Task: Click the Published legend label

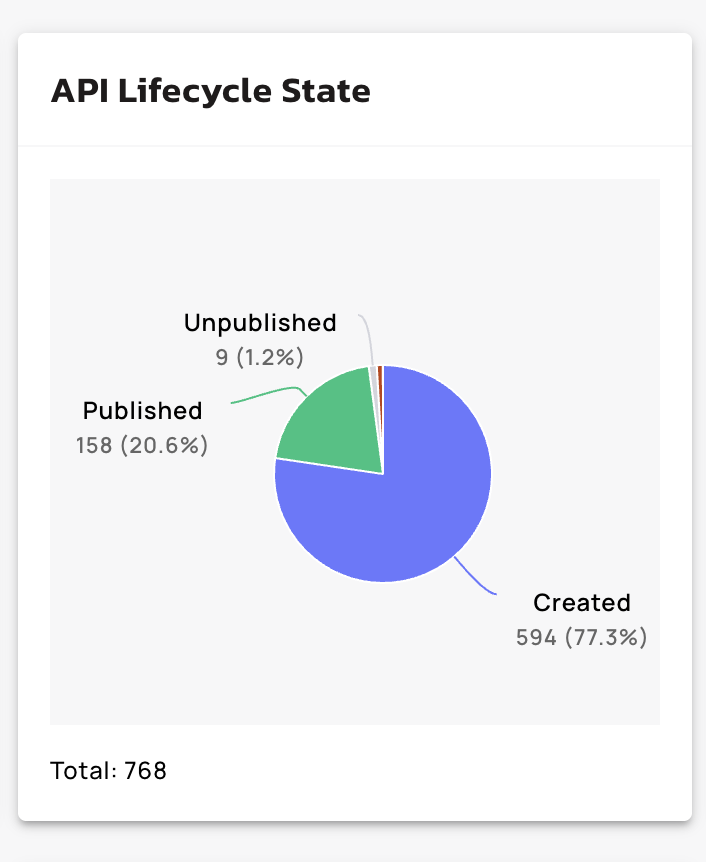Action: (x=142, y=411)
